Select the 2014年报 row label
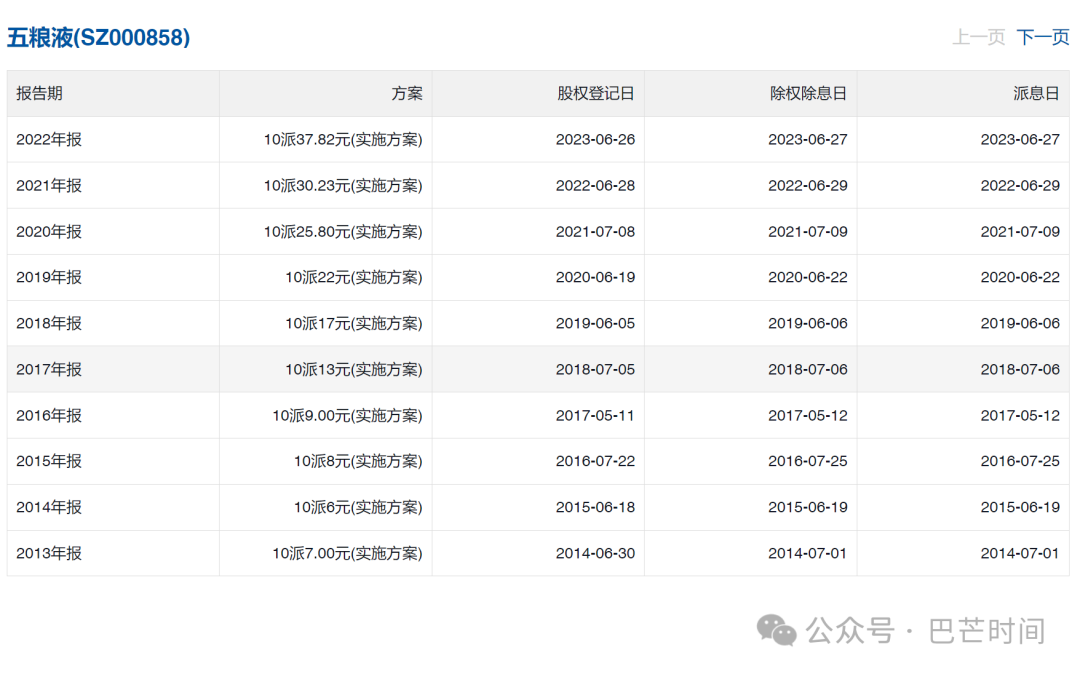The image size is (1080, 674). pos(49,507)
